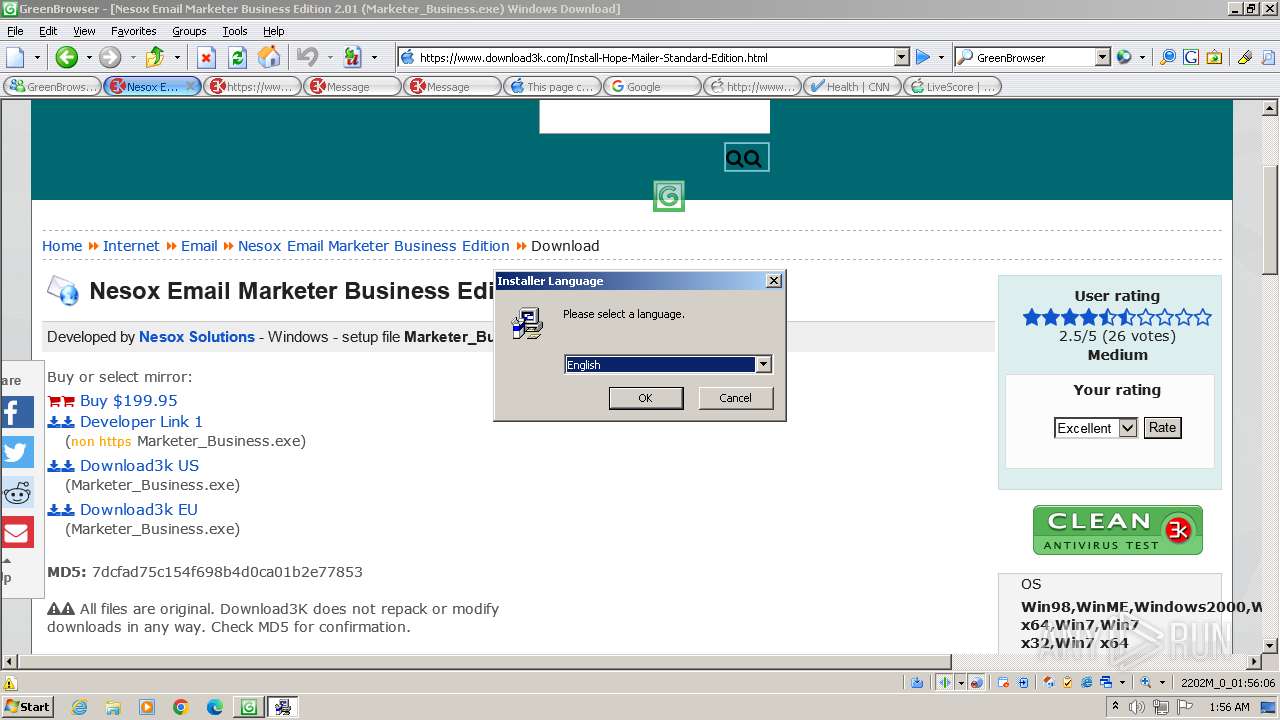1280x720 pixels.
Task: Share on Twitter sidebar icon
Action: point(16,452)
